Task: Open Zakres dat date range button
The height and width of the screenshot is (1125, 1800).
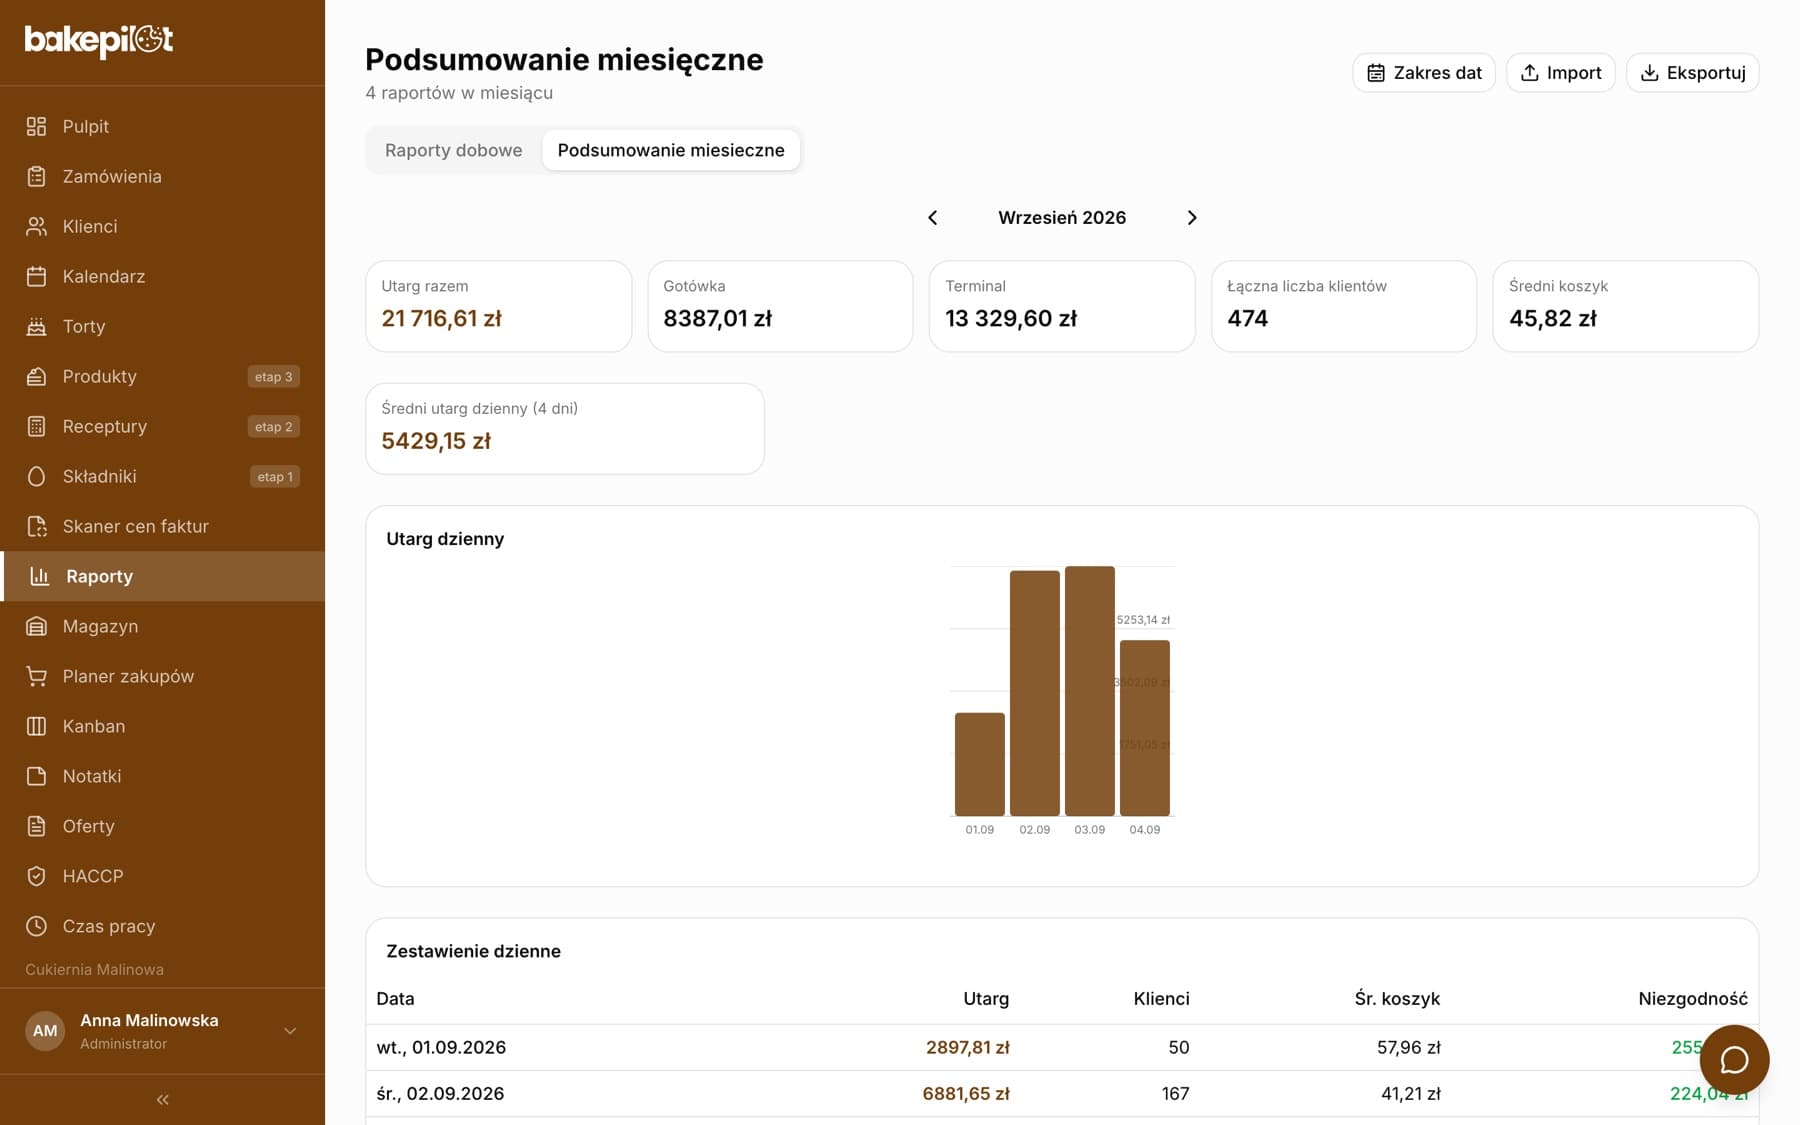Action: (x=1424, y=73)
